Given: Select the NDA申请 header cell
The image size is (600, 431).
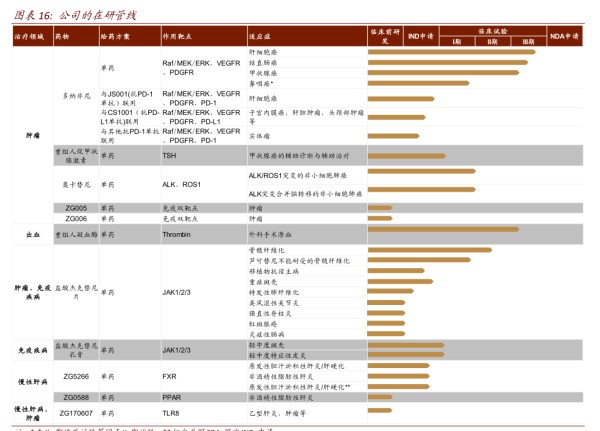Looking at the screenshot, I should pyautogui.click(x=564, y=36).
